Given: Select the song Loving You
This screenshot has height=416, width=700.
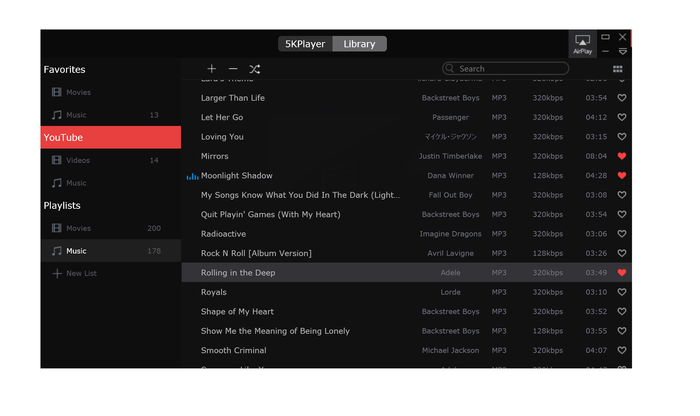Looking at the screenshot, I should [x=222, y=137].
